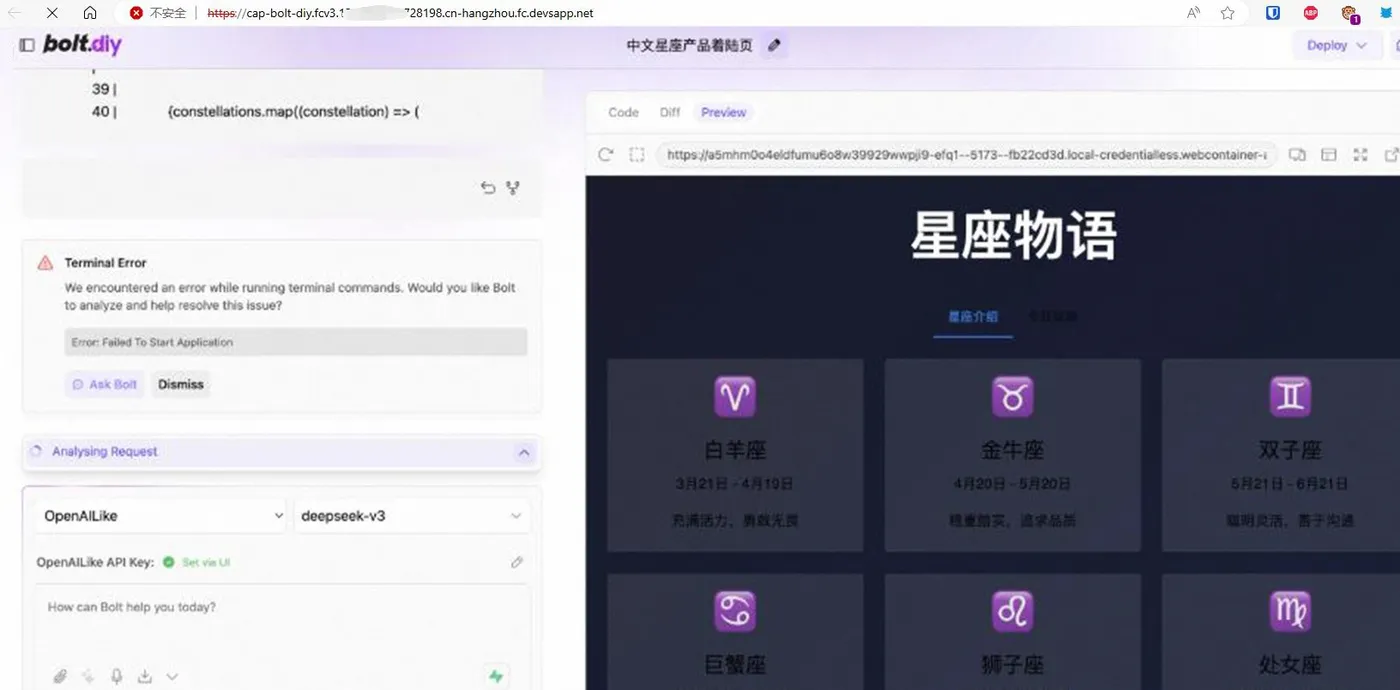1400x690 pixels.
Task: Click the window layout icon in preview bar
Action: point(1329,155)
